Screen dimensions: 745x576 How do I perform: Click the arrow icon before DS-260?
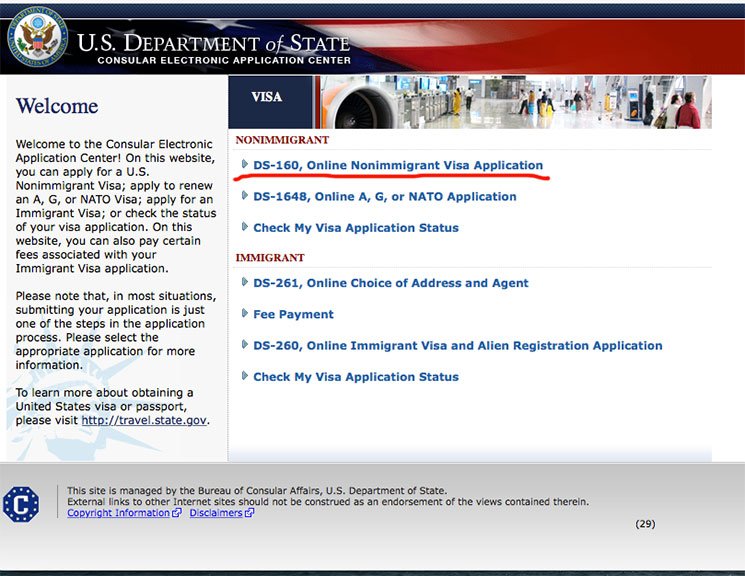(245, 345)
